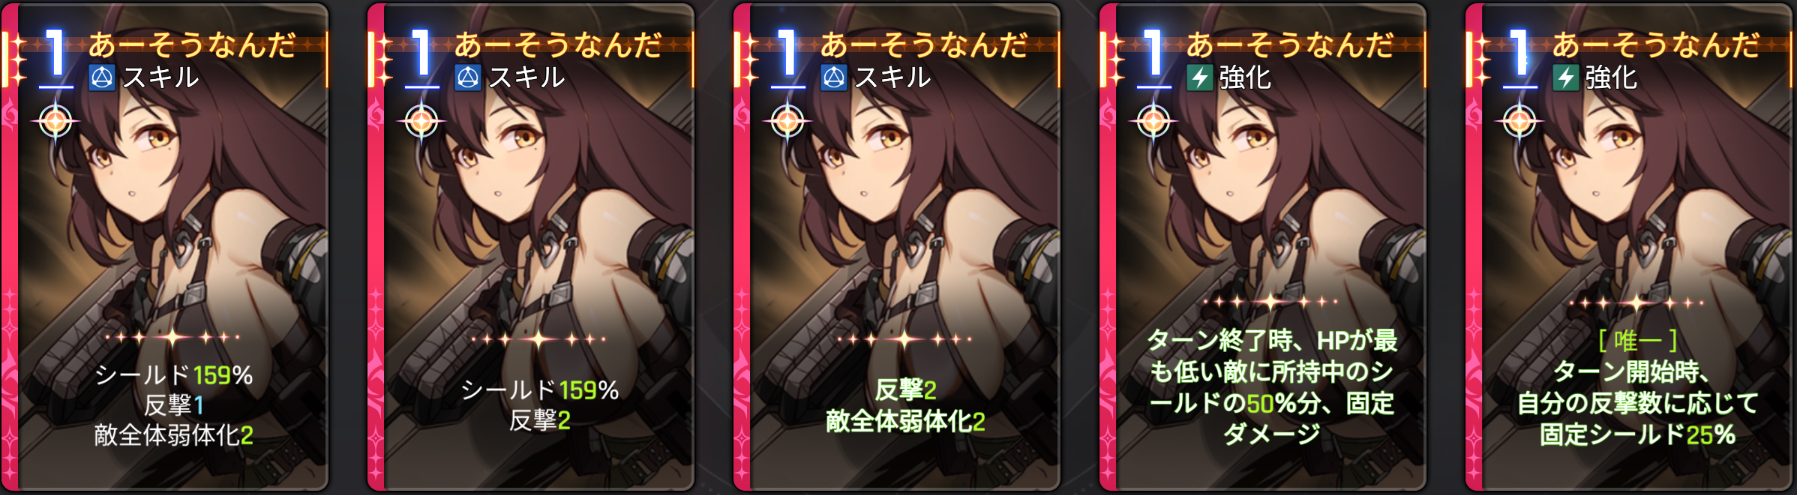
Task: Click the cost number 1 on first card
Action: click(55, 55)
